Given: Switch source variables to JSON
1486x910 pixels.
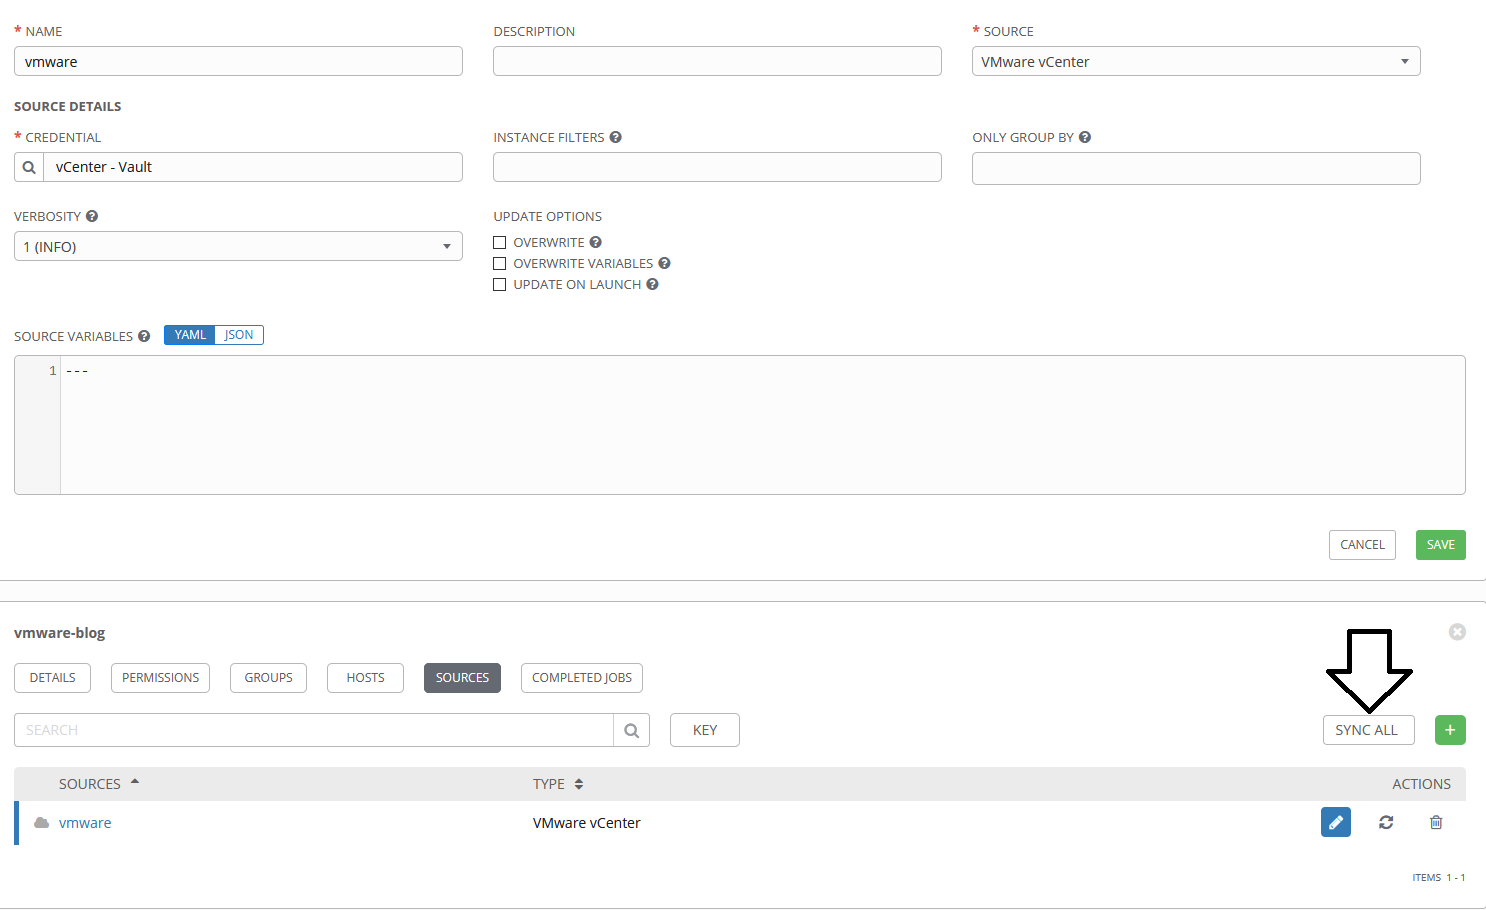Looking at the screenshot, I should (x=239, y=335).
